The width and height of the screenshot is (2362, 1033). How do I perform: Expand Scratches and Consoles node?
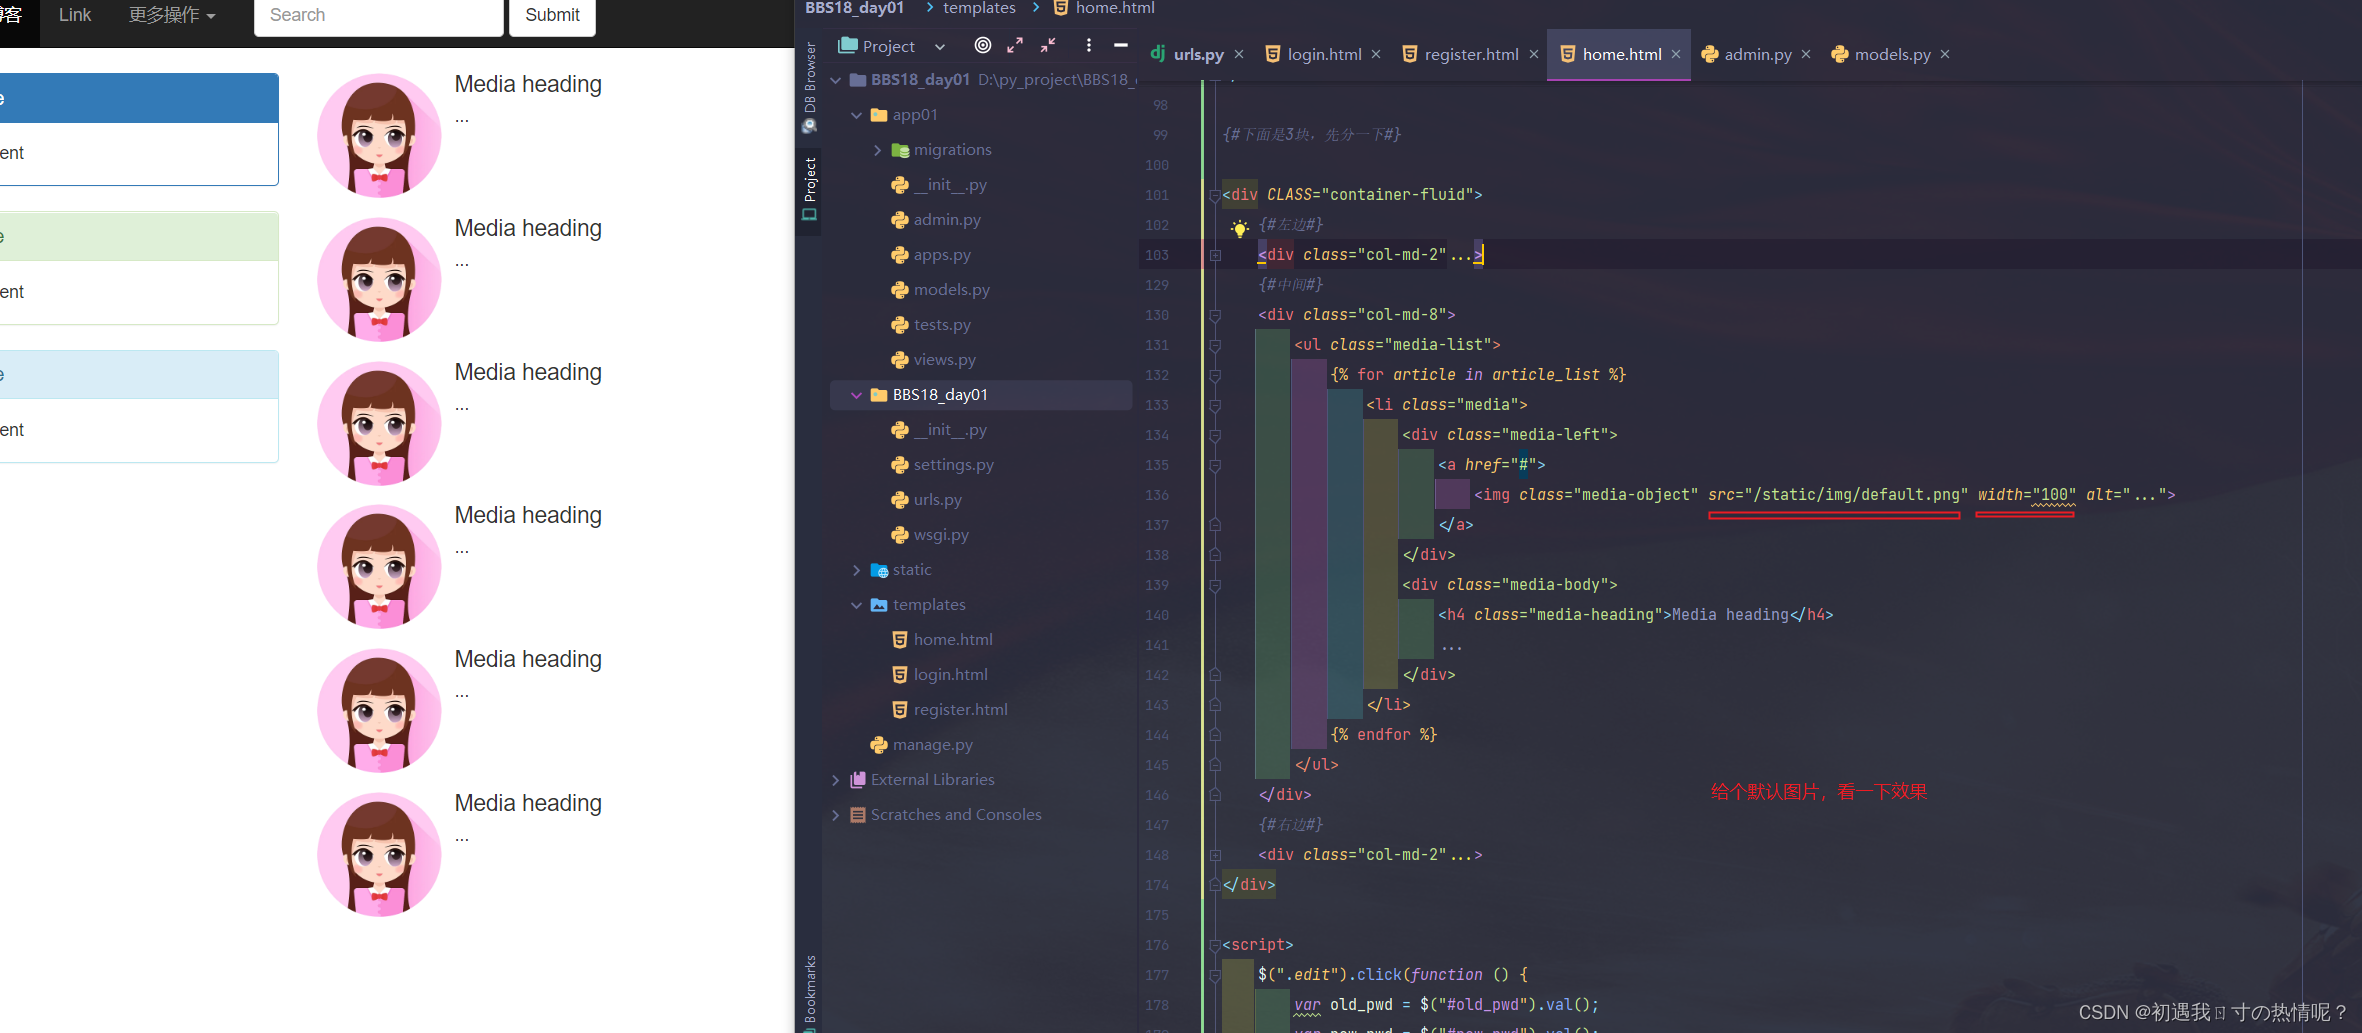[836, 815]
